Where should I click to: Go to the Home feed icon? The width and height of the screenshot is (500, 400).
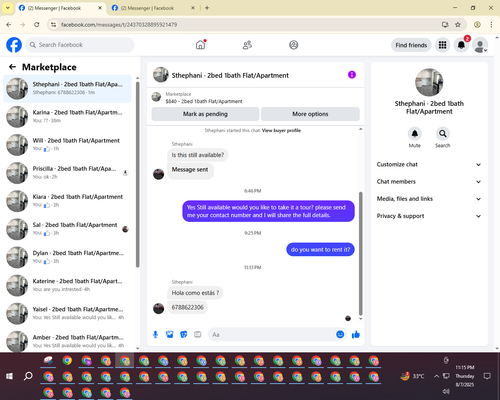click(200, 45)
